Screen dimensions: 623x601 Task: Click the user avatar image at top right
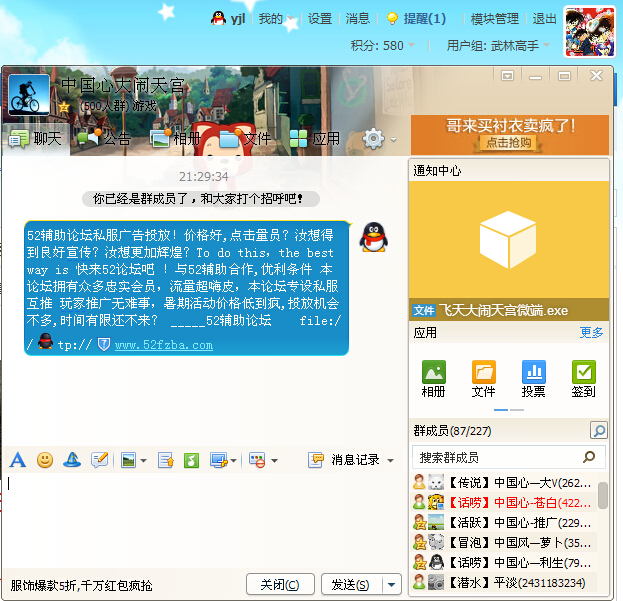pyautogui.click(x=589, y=33)
